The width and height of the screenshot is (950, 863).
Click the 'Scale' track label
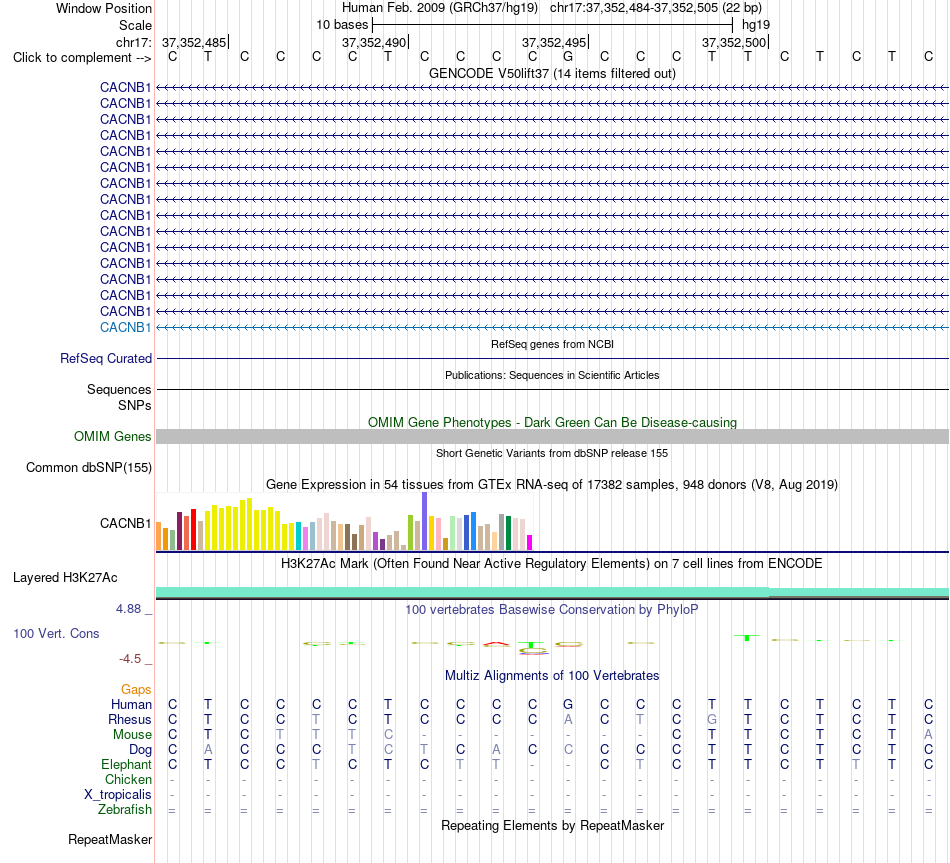[x=135, y=25]
